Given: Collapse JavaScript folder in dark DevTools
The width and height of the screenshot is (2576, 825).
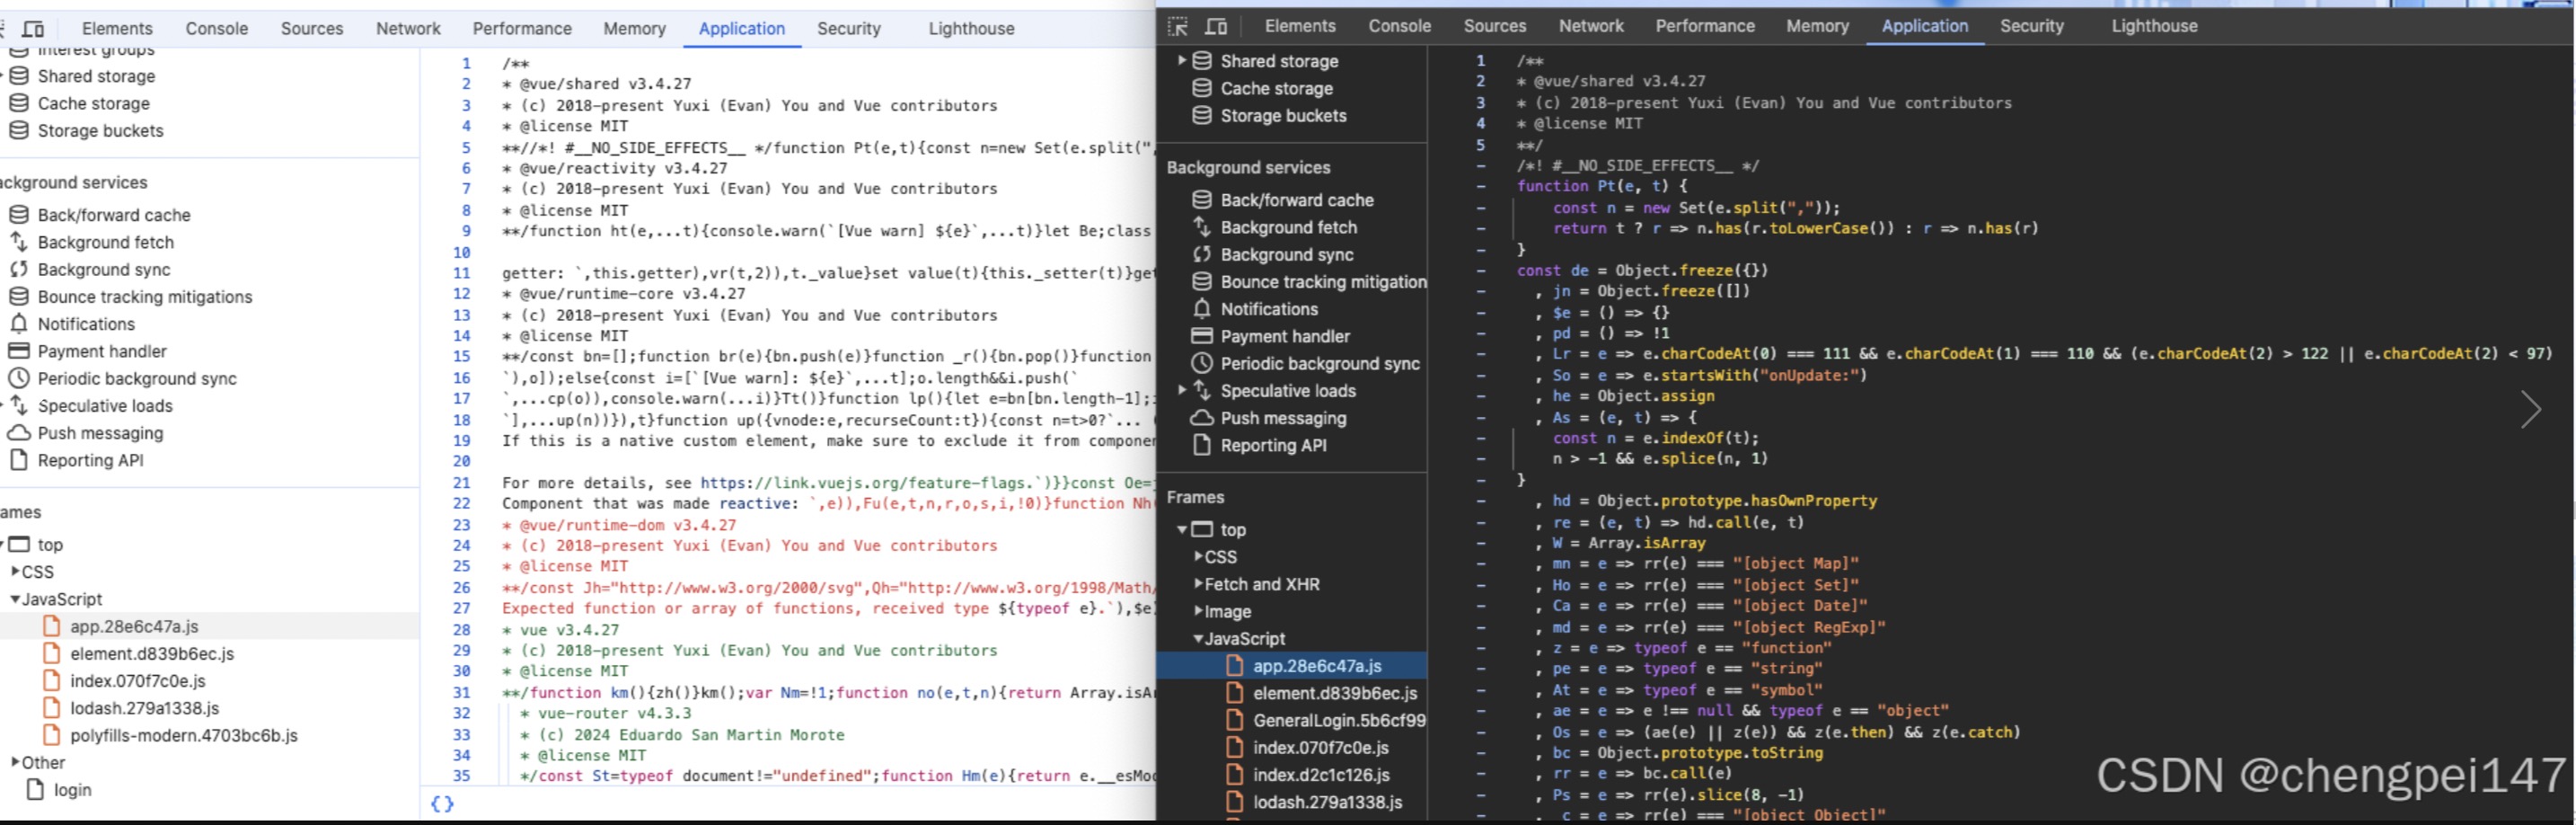Looking at the screenshot, I should coord(1198,638).
